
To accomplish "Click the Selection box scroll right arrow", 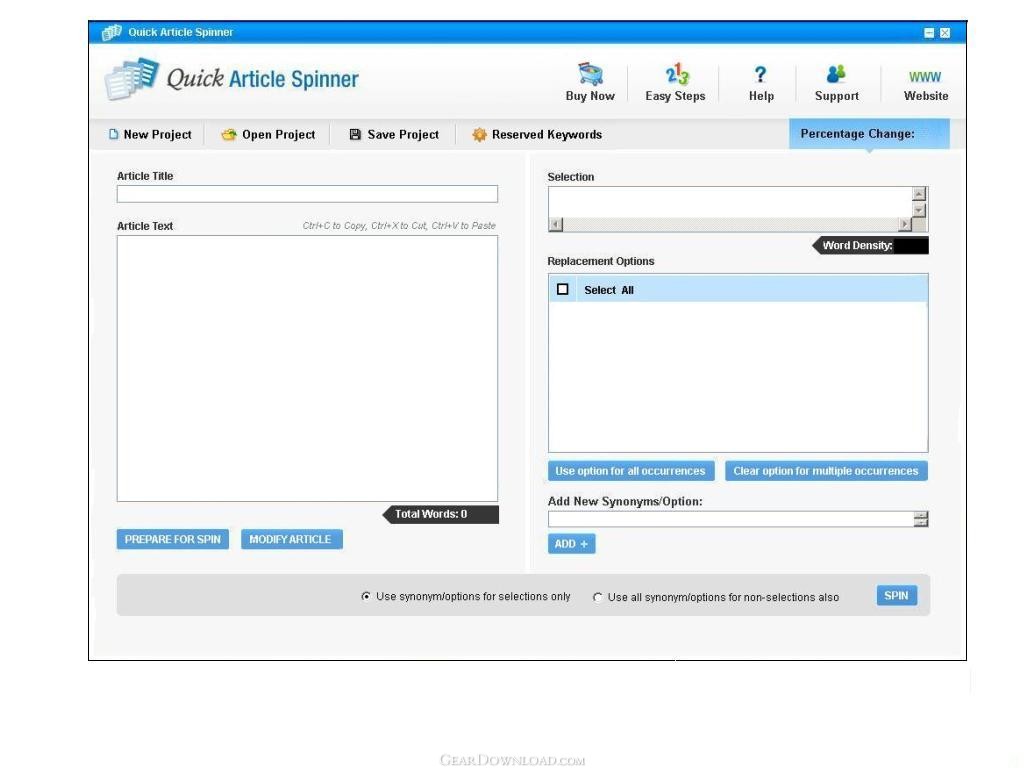I will 904,225.
